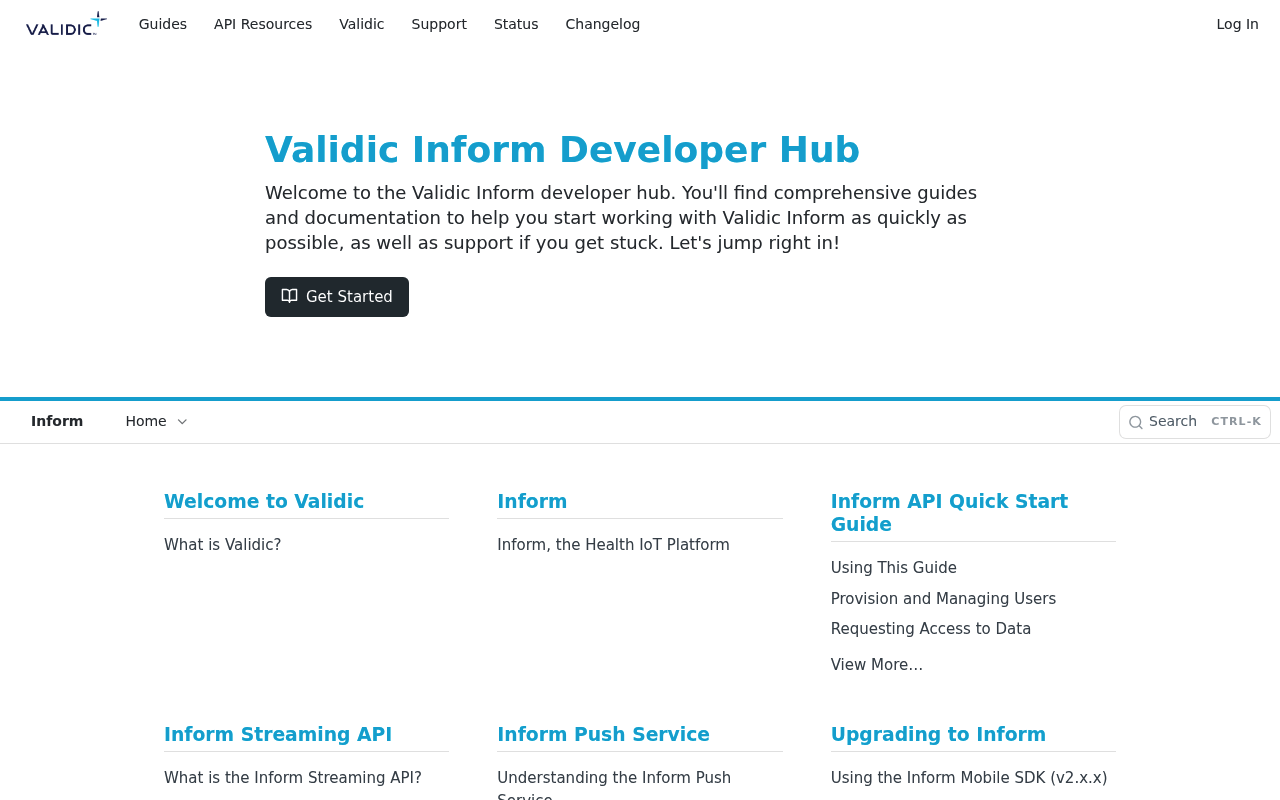Open Requesting Access to Data
1280x800 pixels.
coord(931,629)
